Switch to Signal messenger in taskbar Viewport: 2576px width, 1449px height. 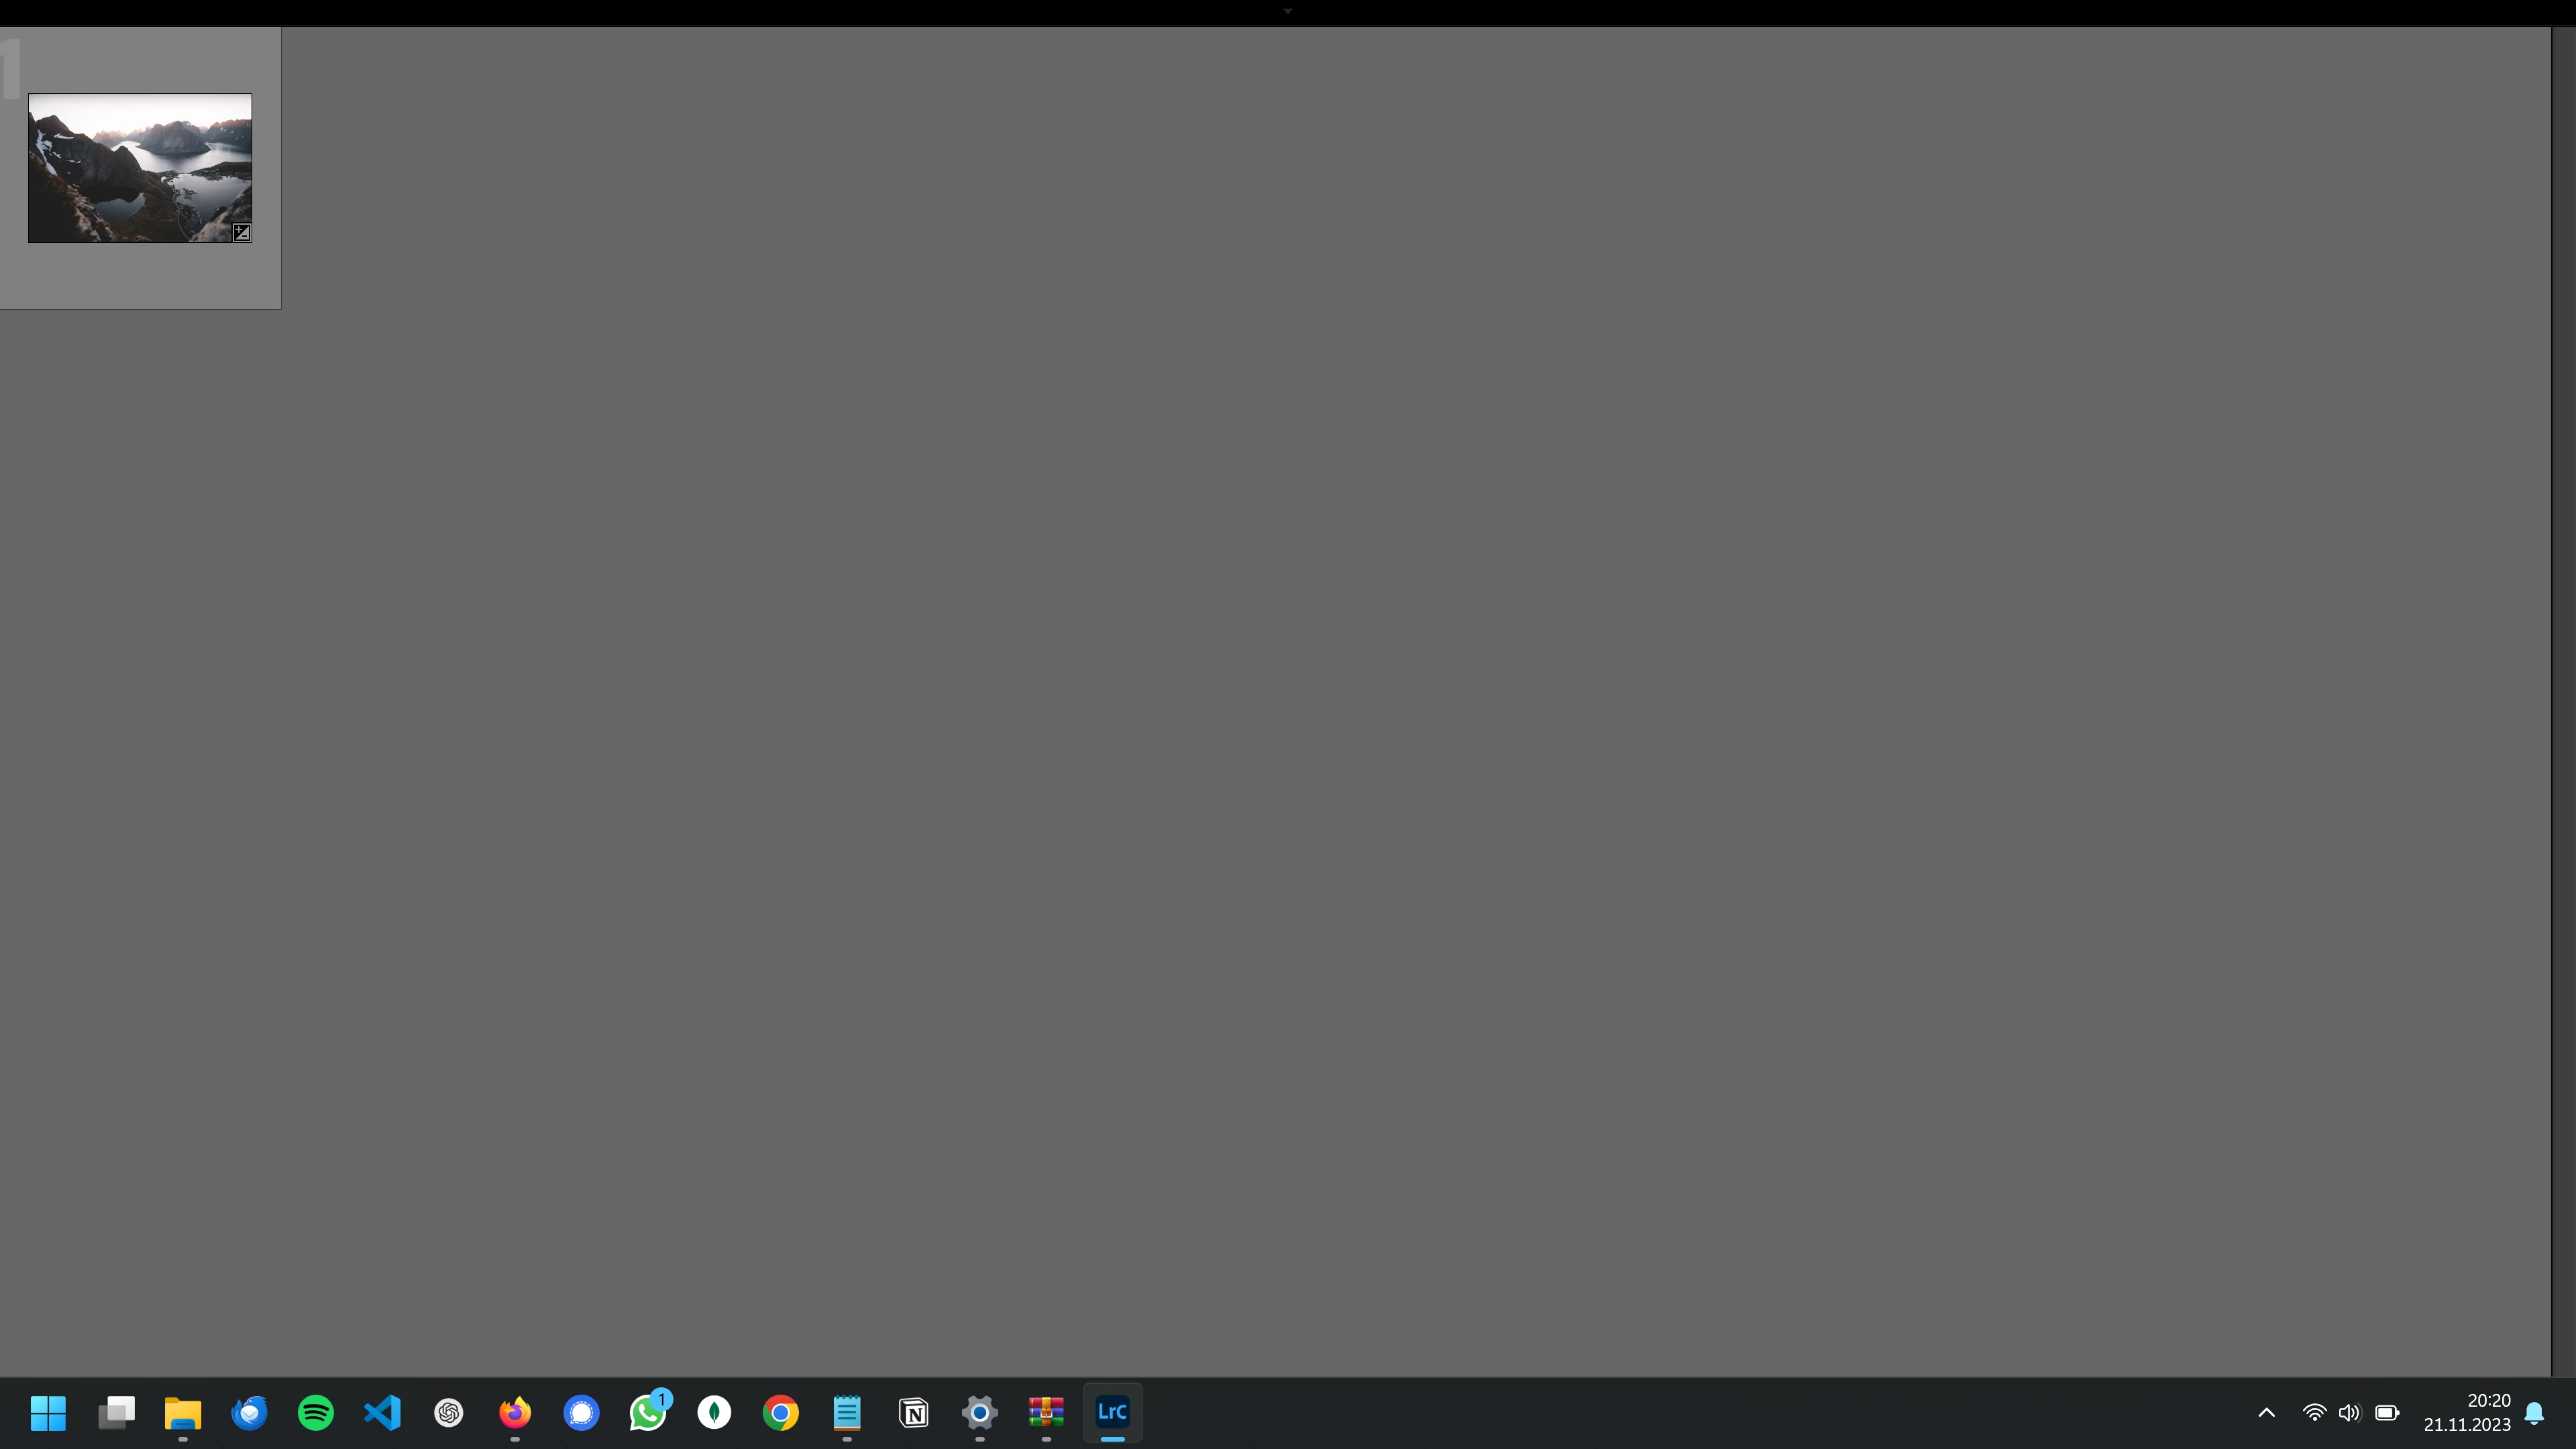pyautogui.click(x=581, y=1412)
